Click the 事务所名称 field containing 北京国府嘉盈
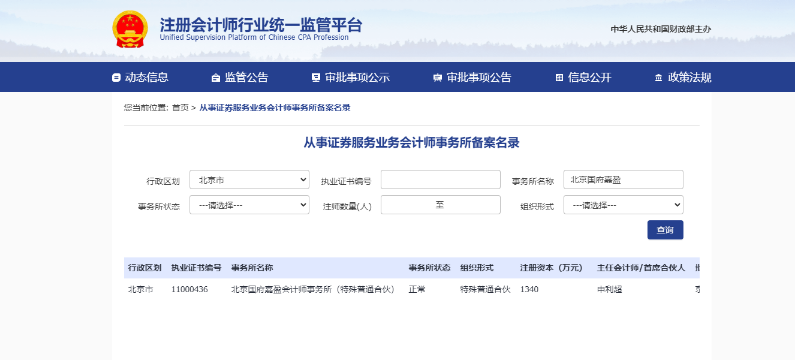 (623, 179)
